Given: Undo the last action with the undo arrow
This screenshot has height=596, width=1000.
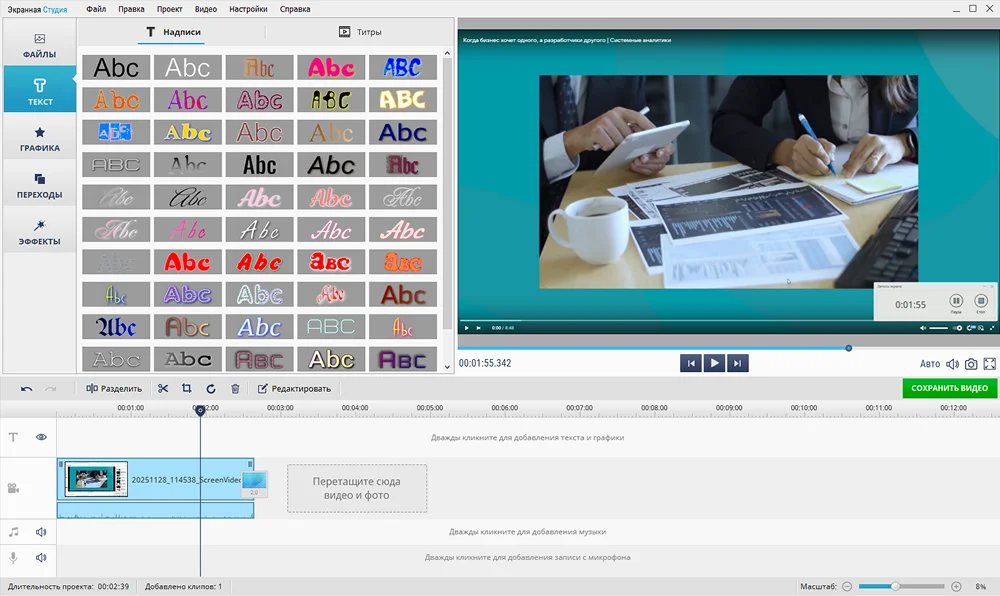Looking at the screenshot, I should tap(27, 388).
